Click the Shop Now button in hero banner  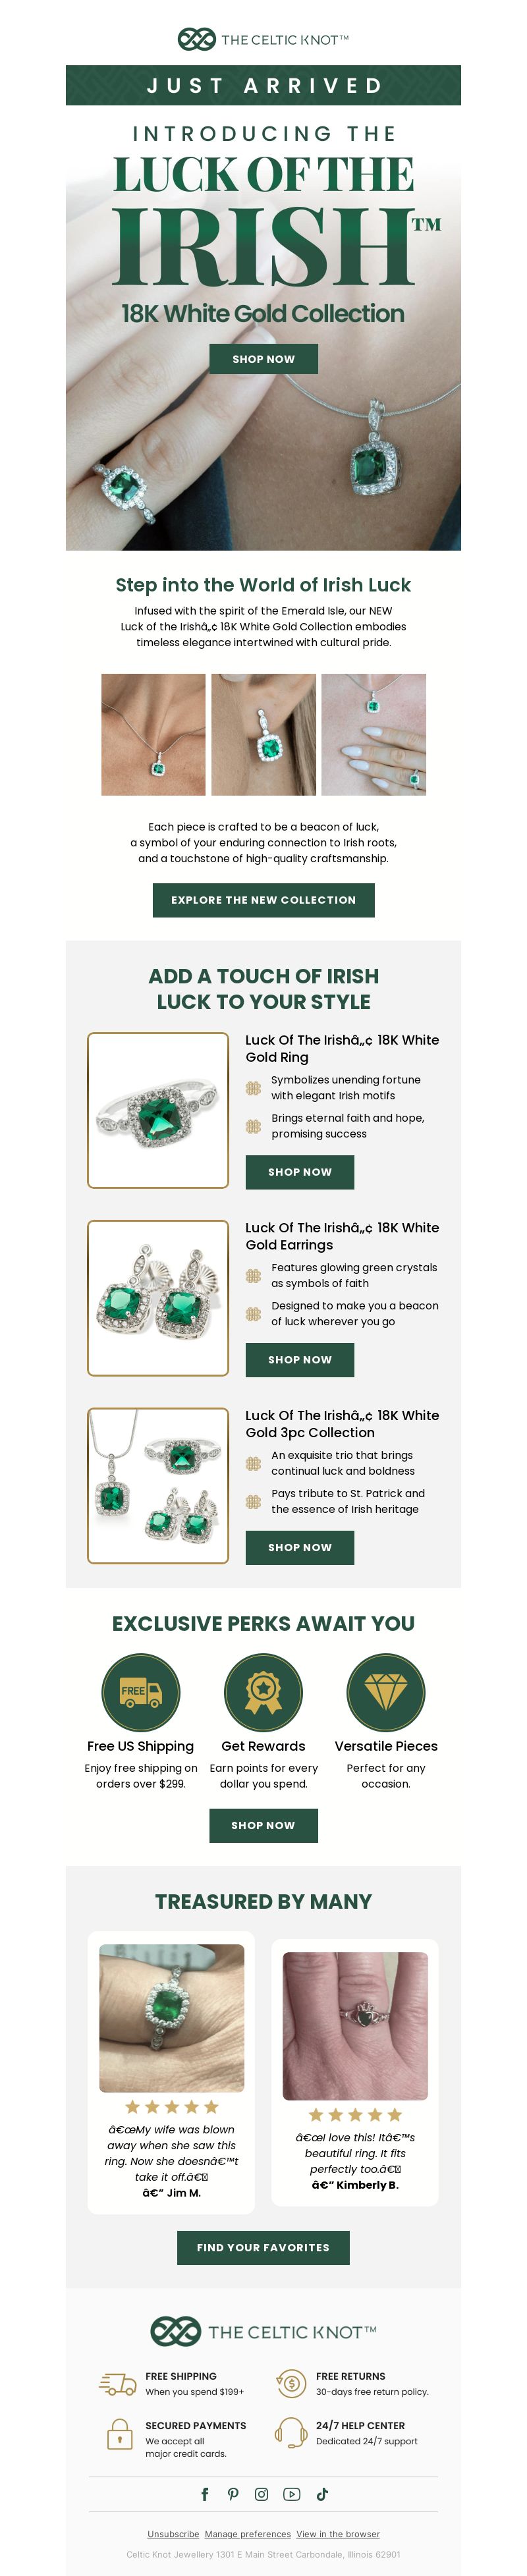263,359
